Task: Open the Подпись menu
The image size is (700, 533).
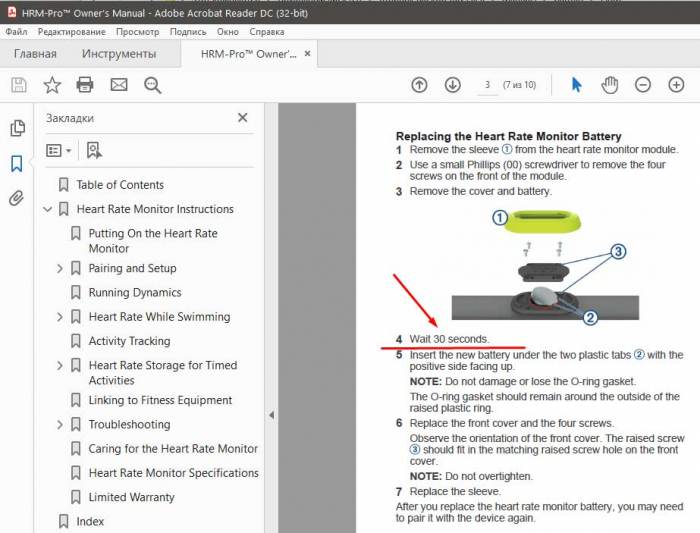Action: click(188, 32)
